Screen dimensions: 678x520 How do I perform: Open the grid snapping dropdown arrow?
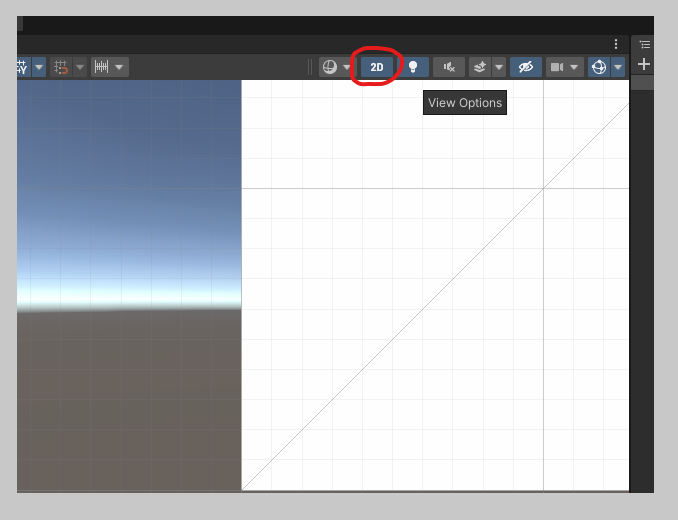click(80, 67)
